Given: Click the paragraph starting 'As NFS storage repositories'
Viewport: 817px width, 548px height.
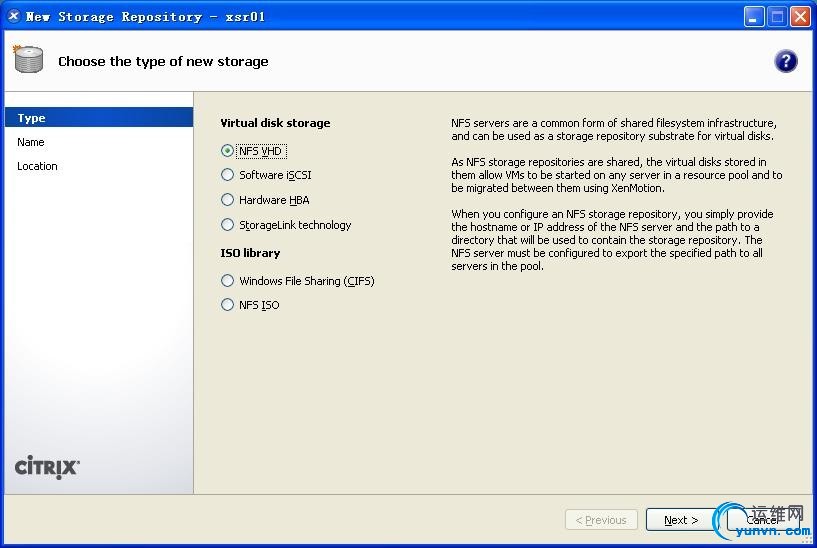Looking at the screenshot, I should (x=617, y=175).
